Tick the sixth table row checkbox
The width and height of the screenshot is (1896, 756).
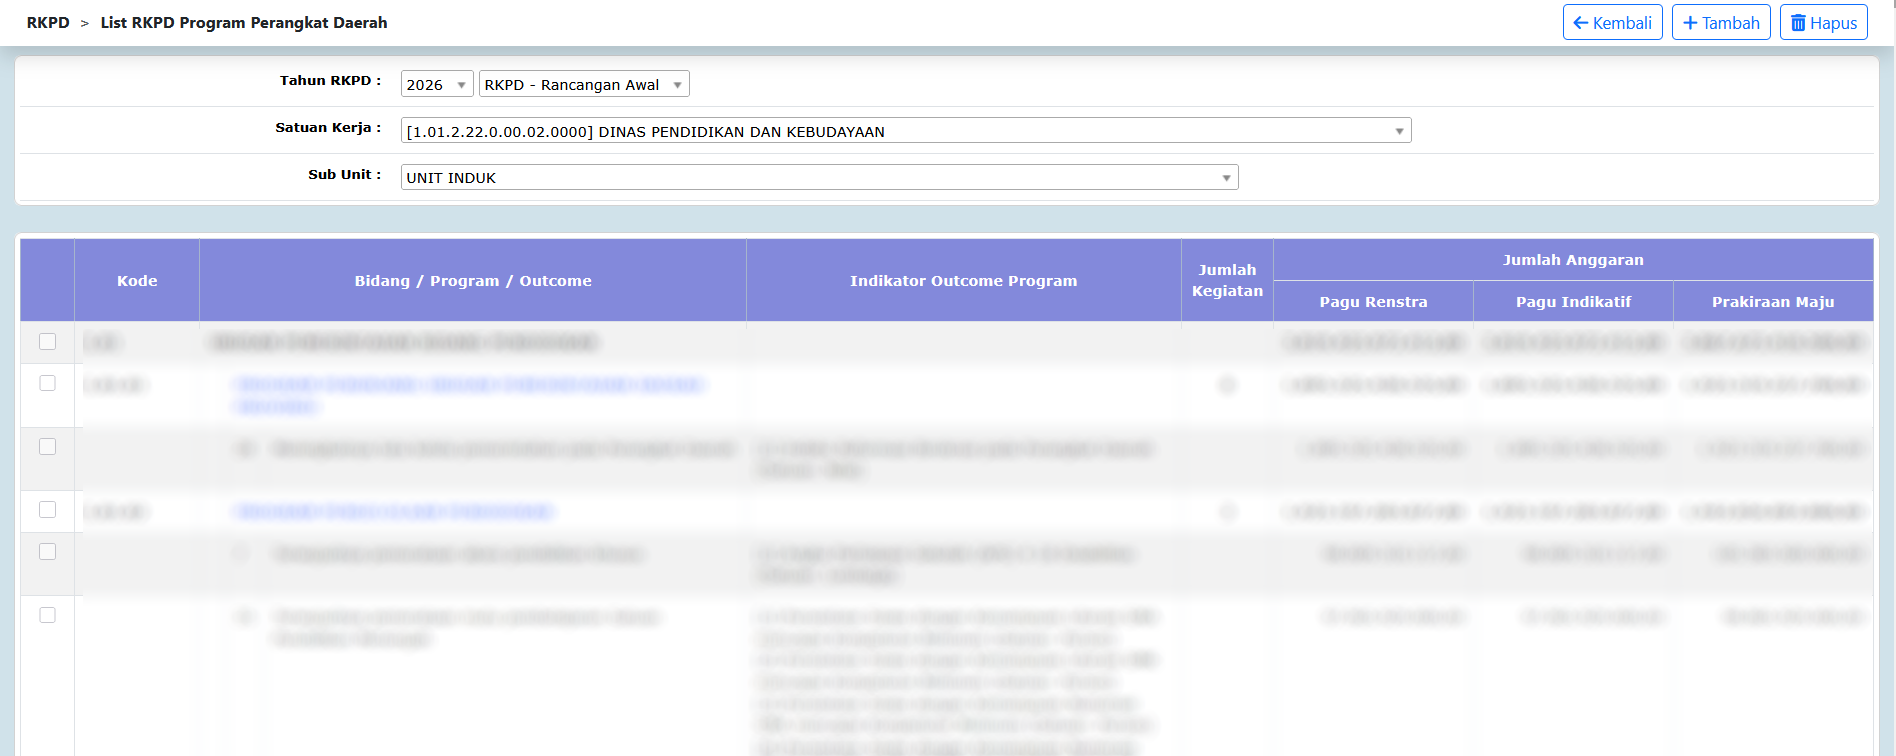(47, 615)
